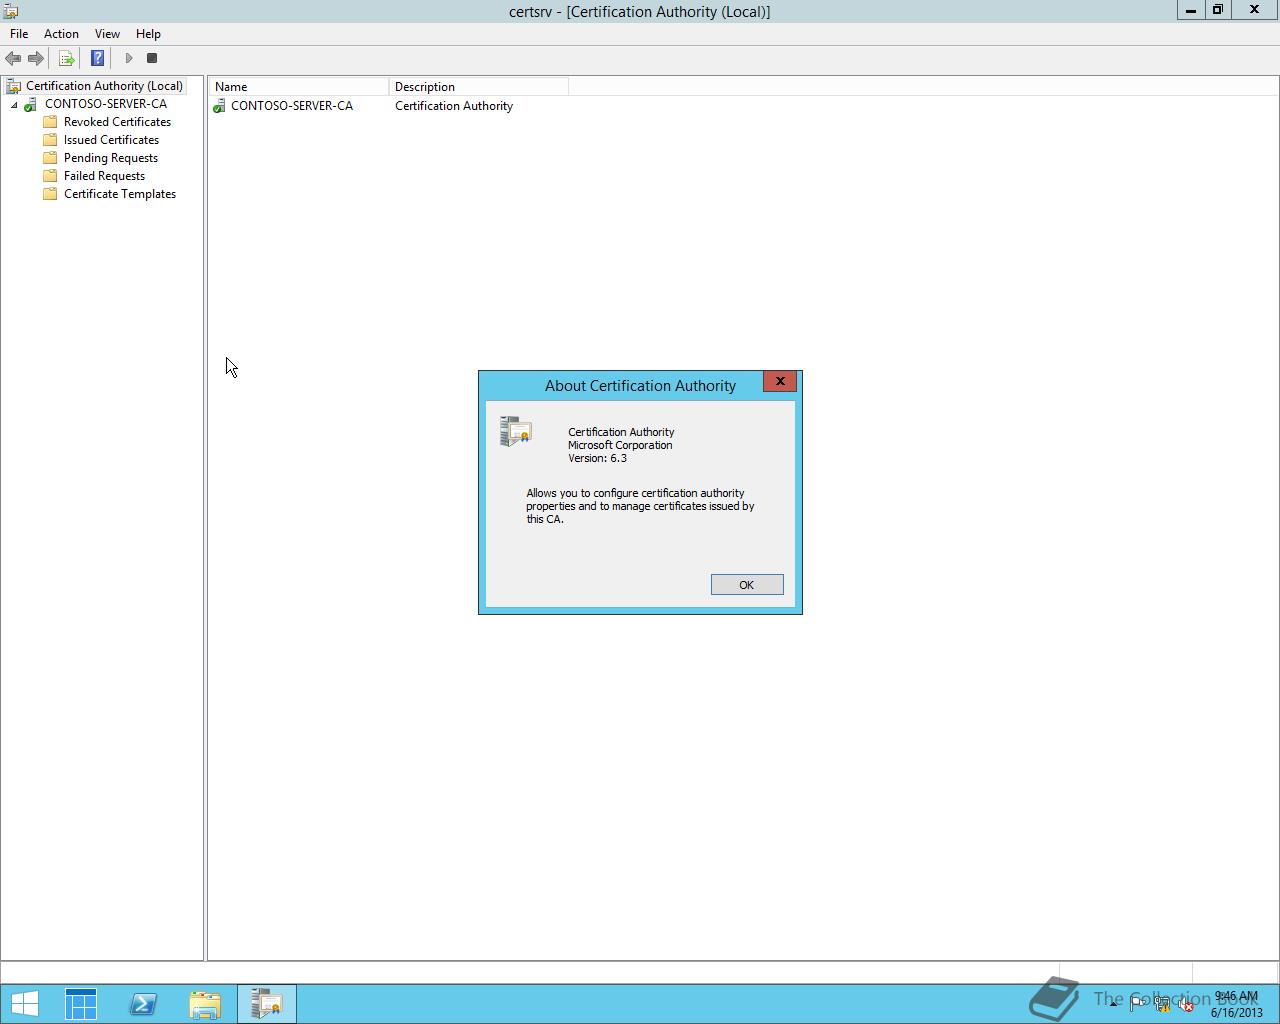Click the network warning tray icon

pyautogui.click(x=1162, y=1004)
